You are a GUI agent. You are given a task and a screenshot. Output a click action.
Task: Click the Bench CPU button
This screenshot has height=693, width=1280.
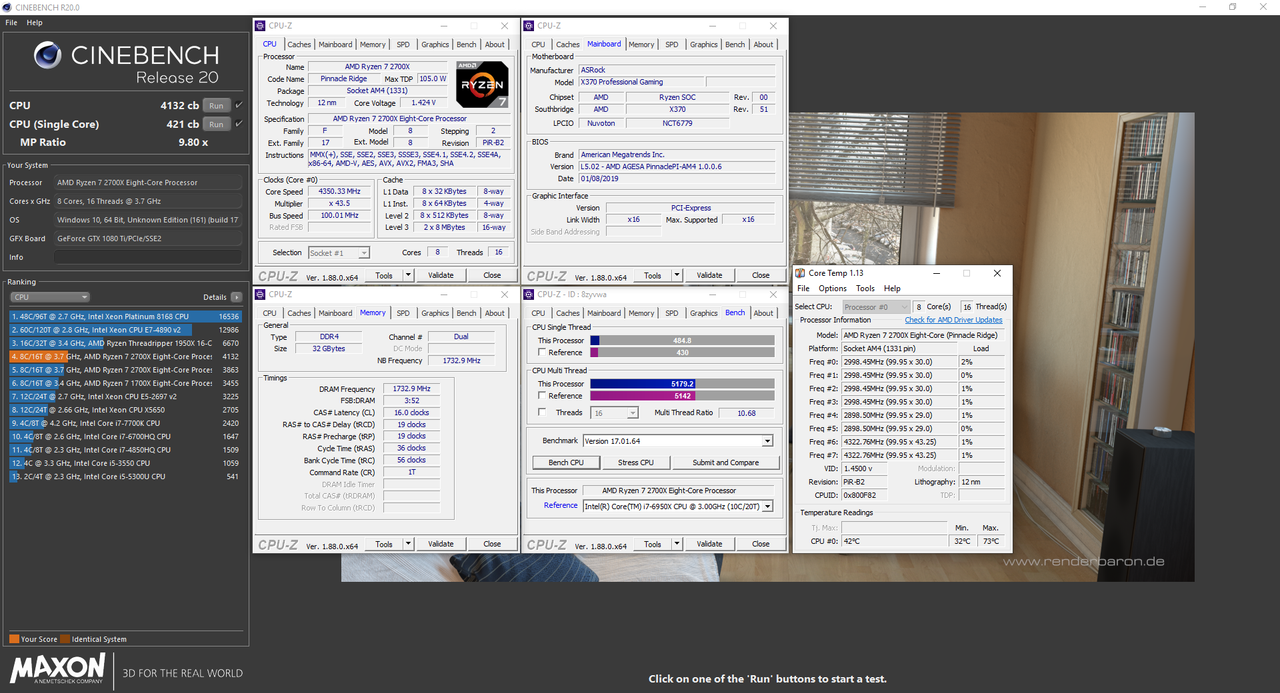(566, 462)
